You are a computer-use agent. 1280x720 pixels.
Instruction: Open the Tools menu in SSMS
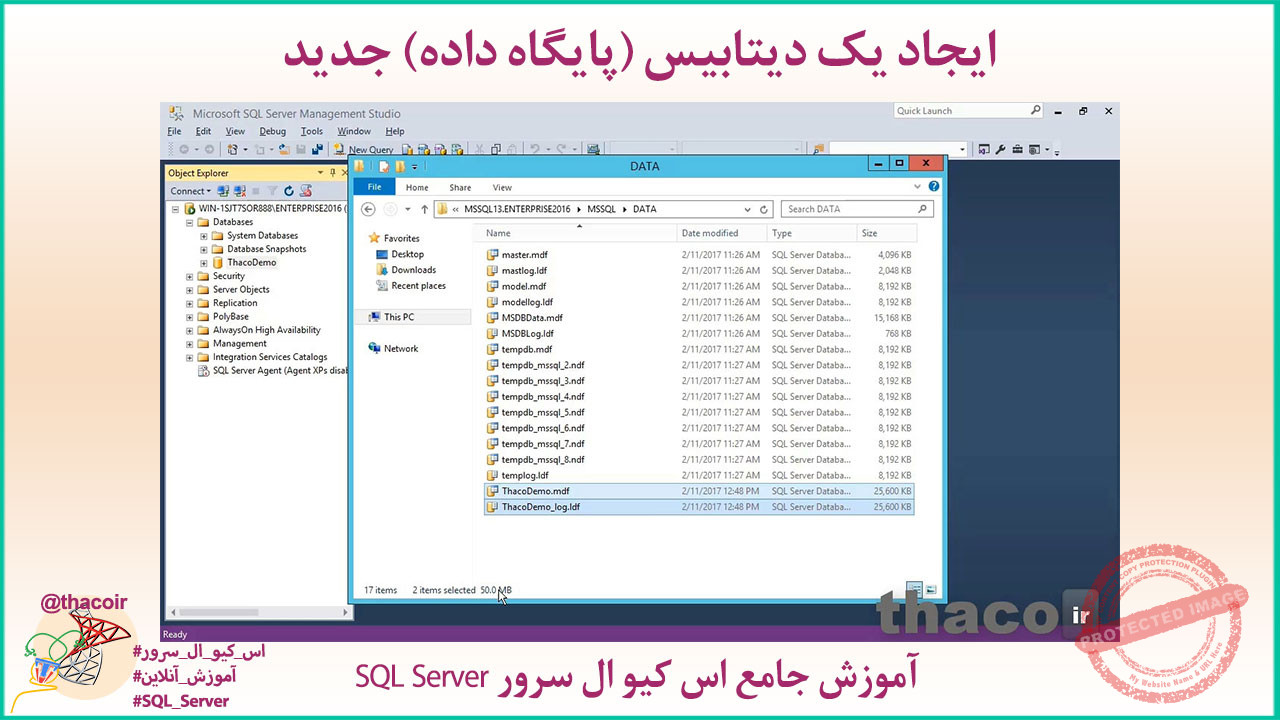click(312, 131)
